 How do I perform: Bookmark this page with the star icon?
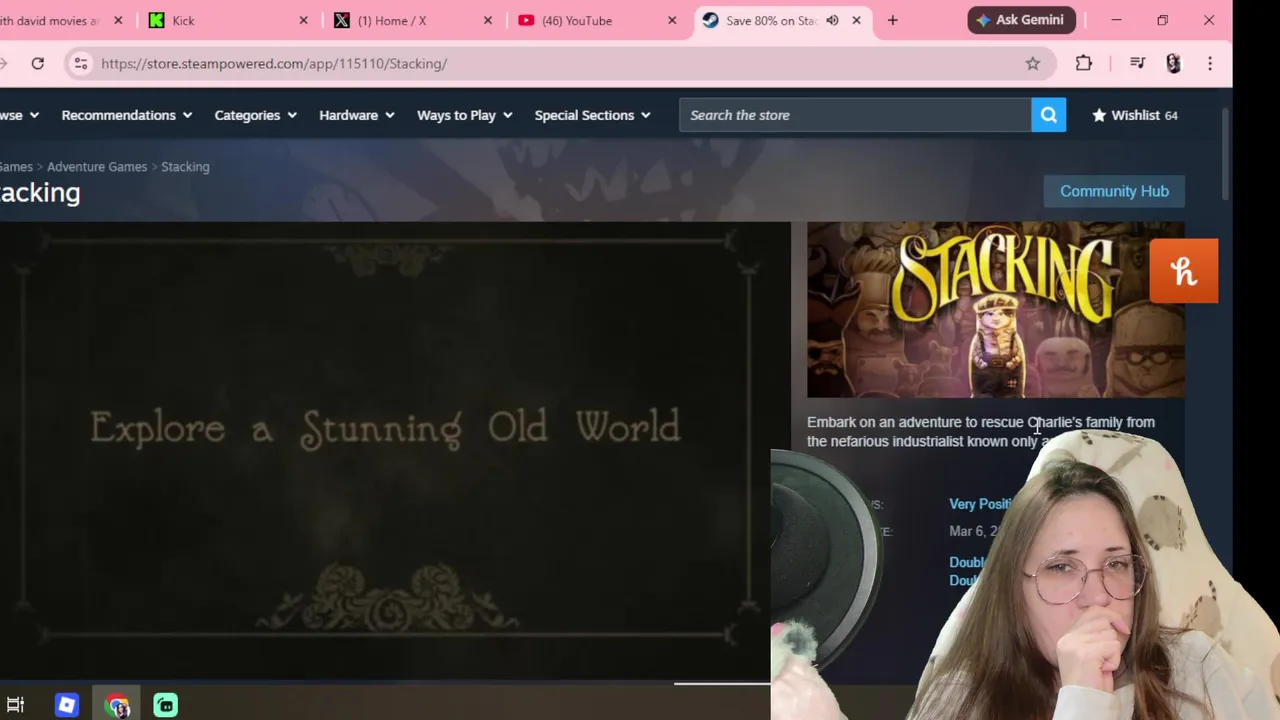[1033, 63]
